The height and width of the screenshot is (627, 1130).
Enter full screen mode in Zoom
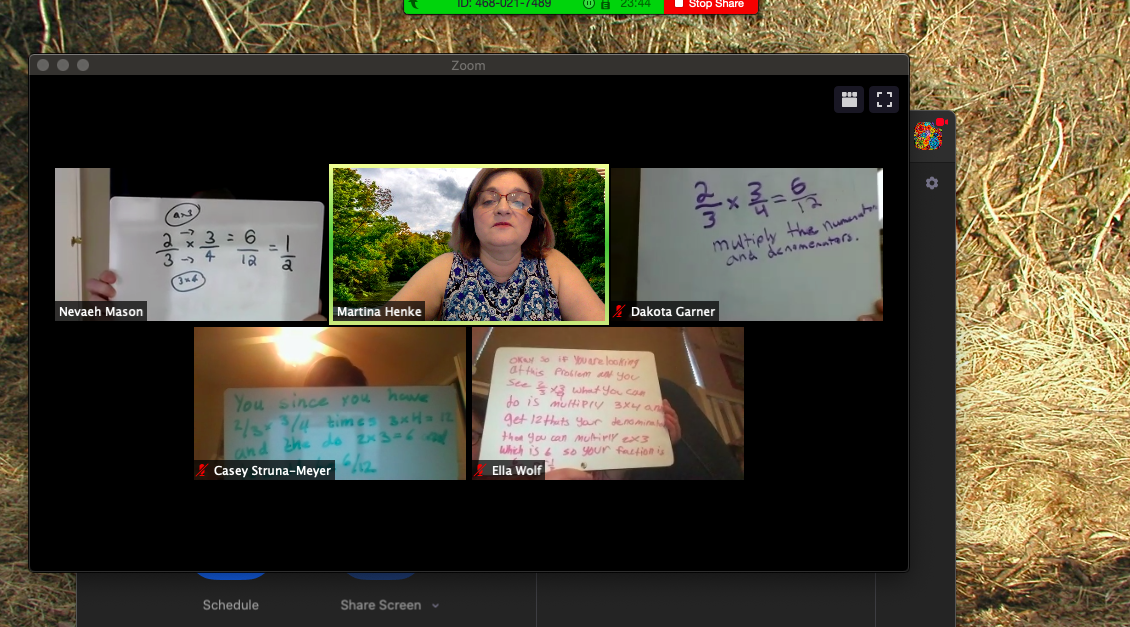coord(884,99)
